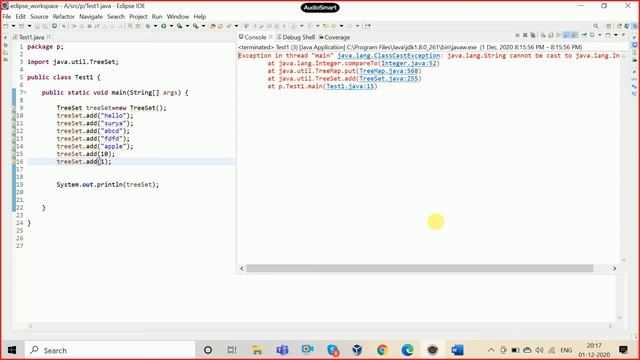This screenshot has width=640, height=360.
Task: Open the Source menu
Action: 39,16
